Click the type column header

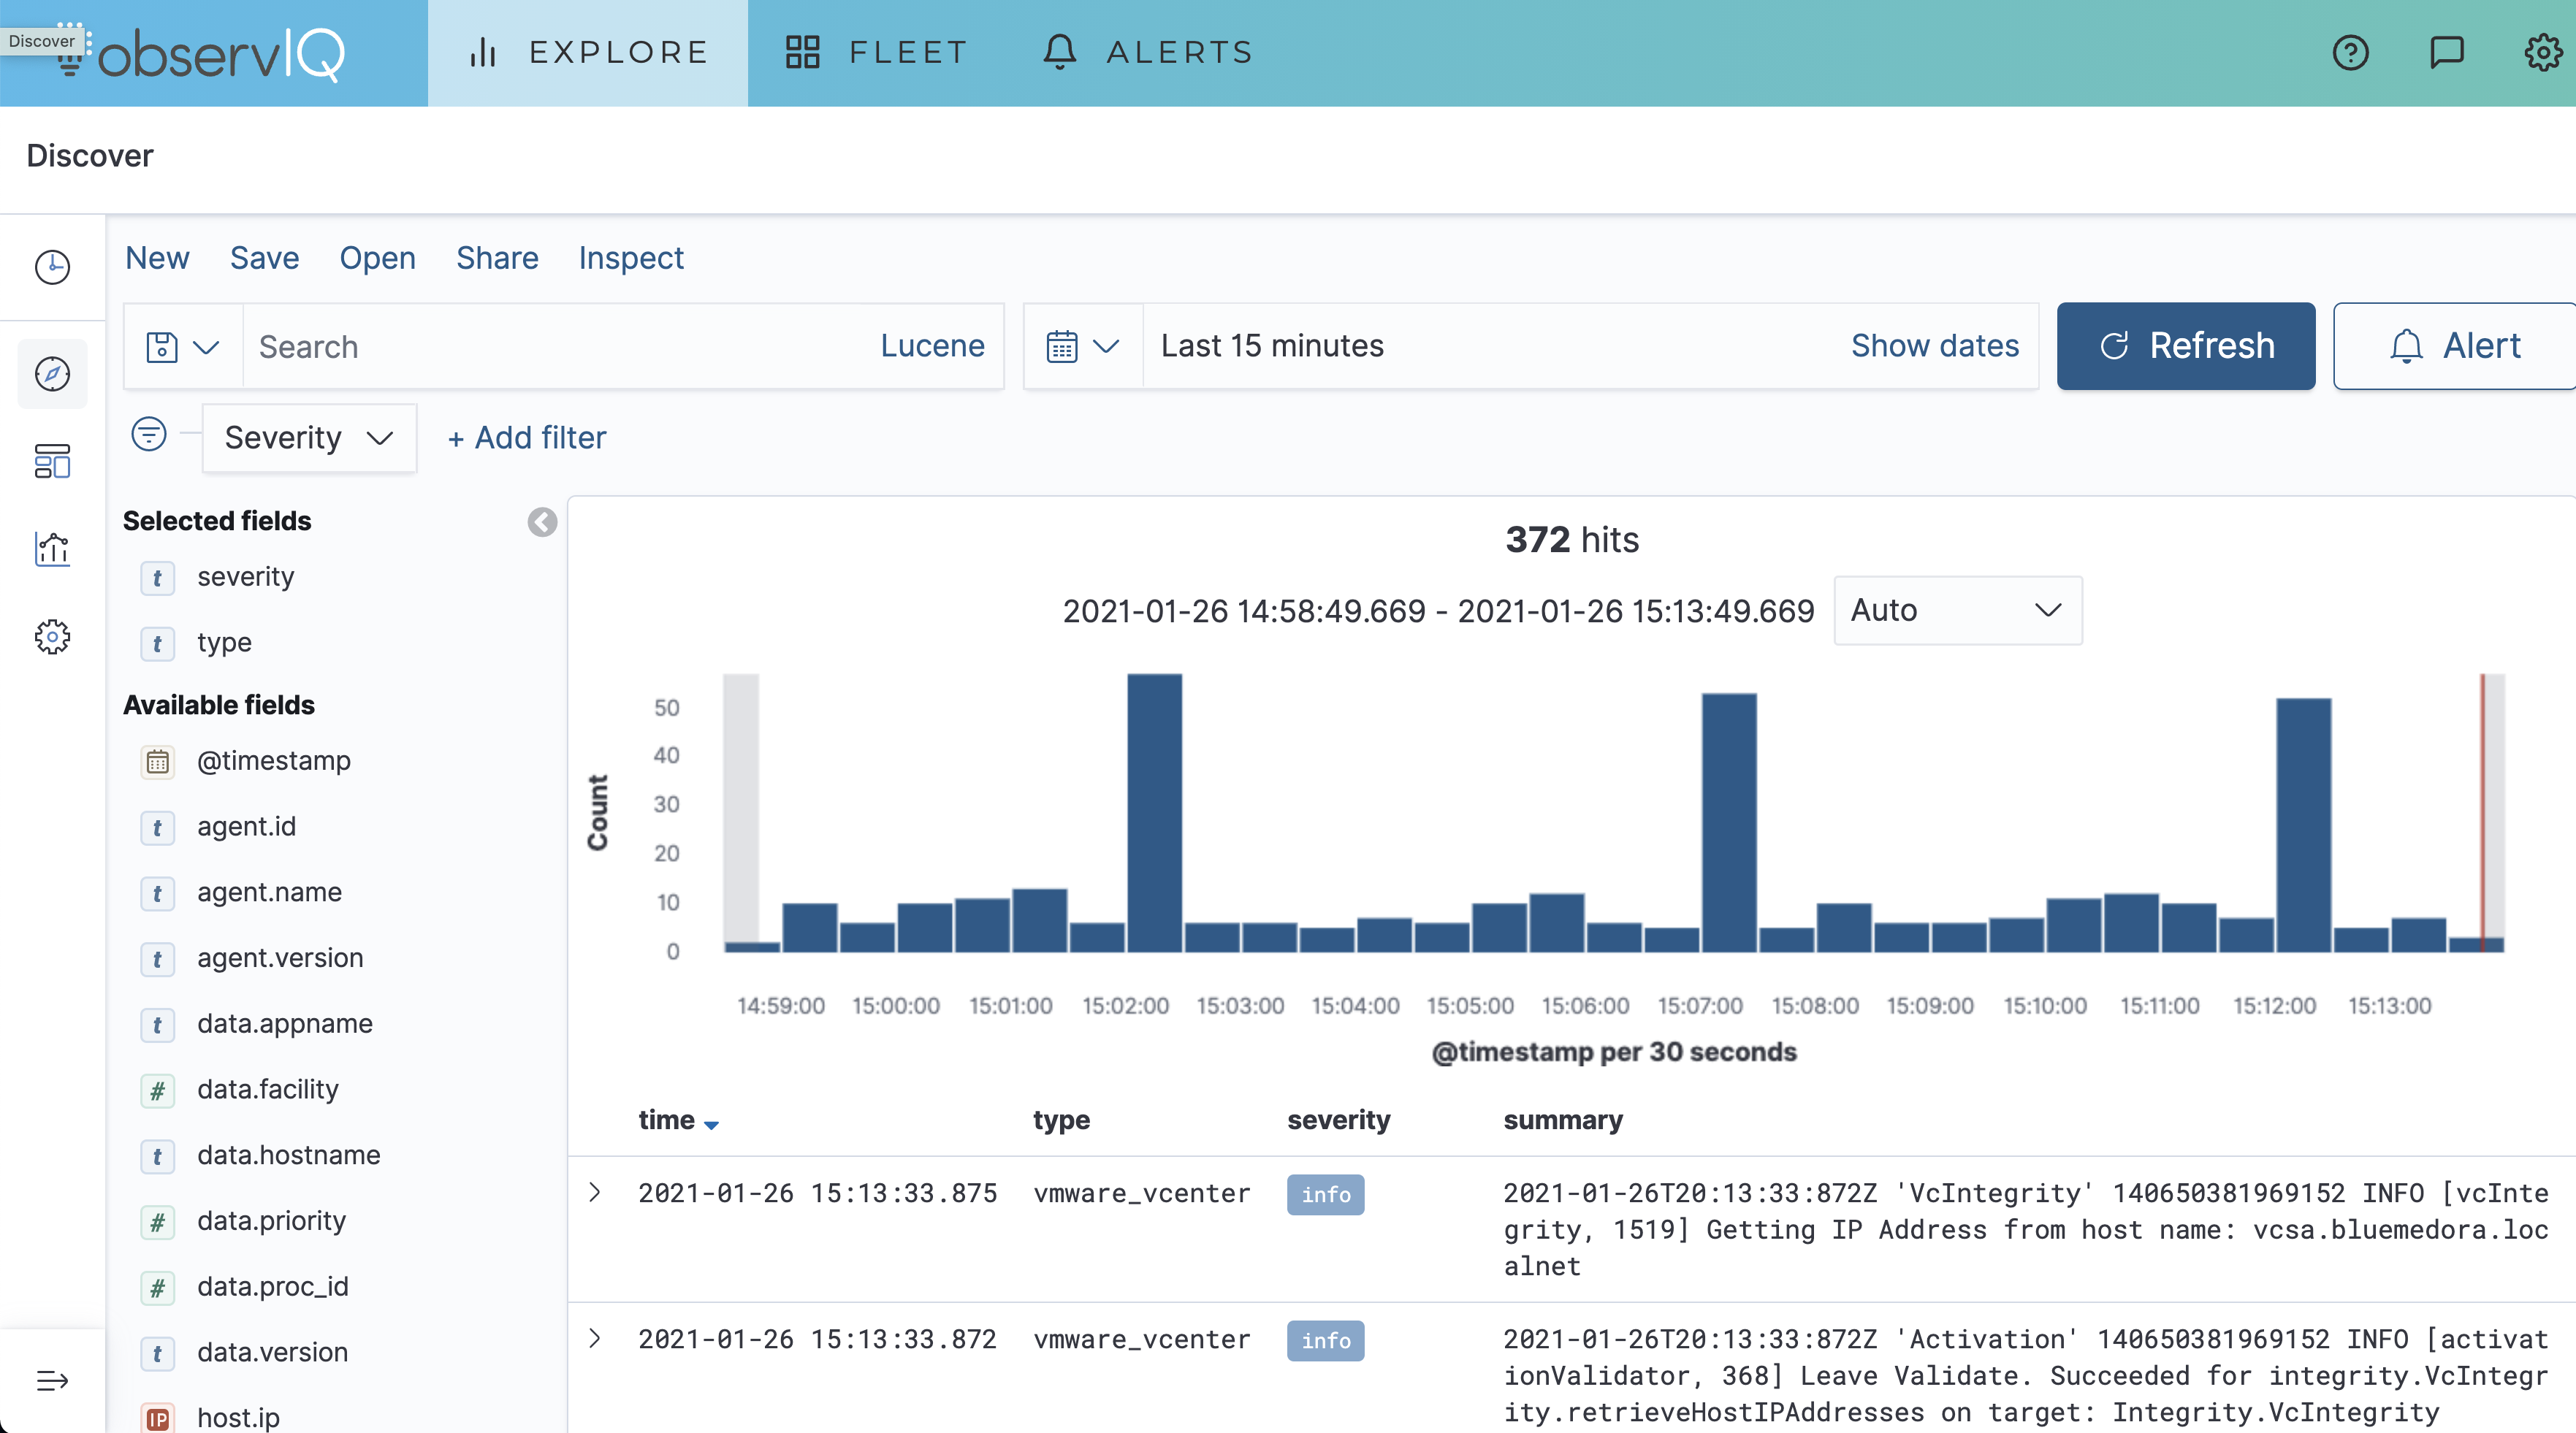1061,1120
